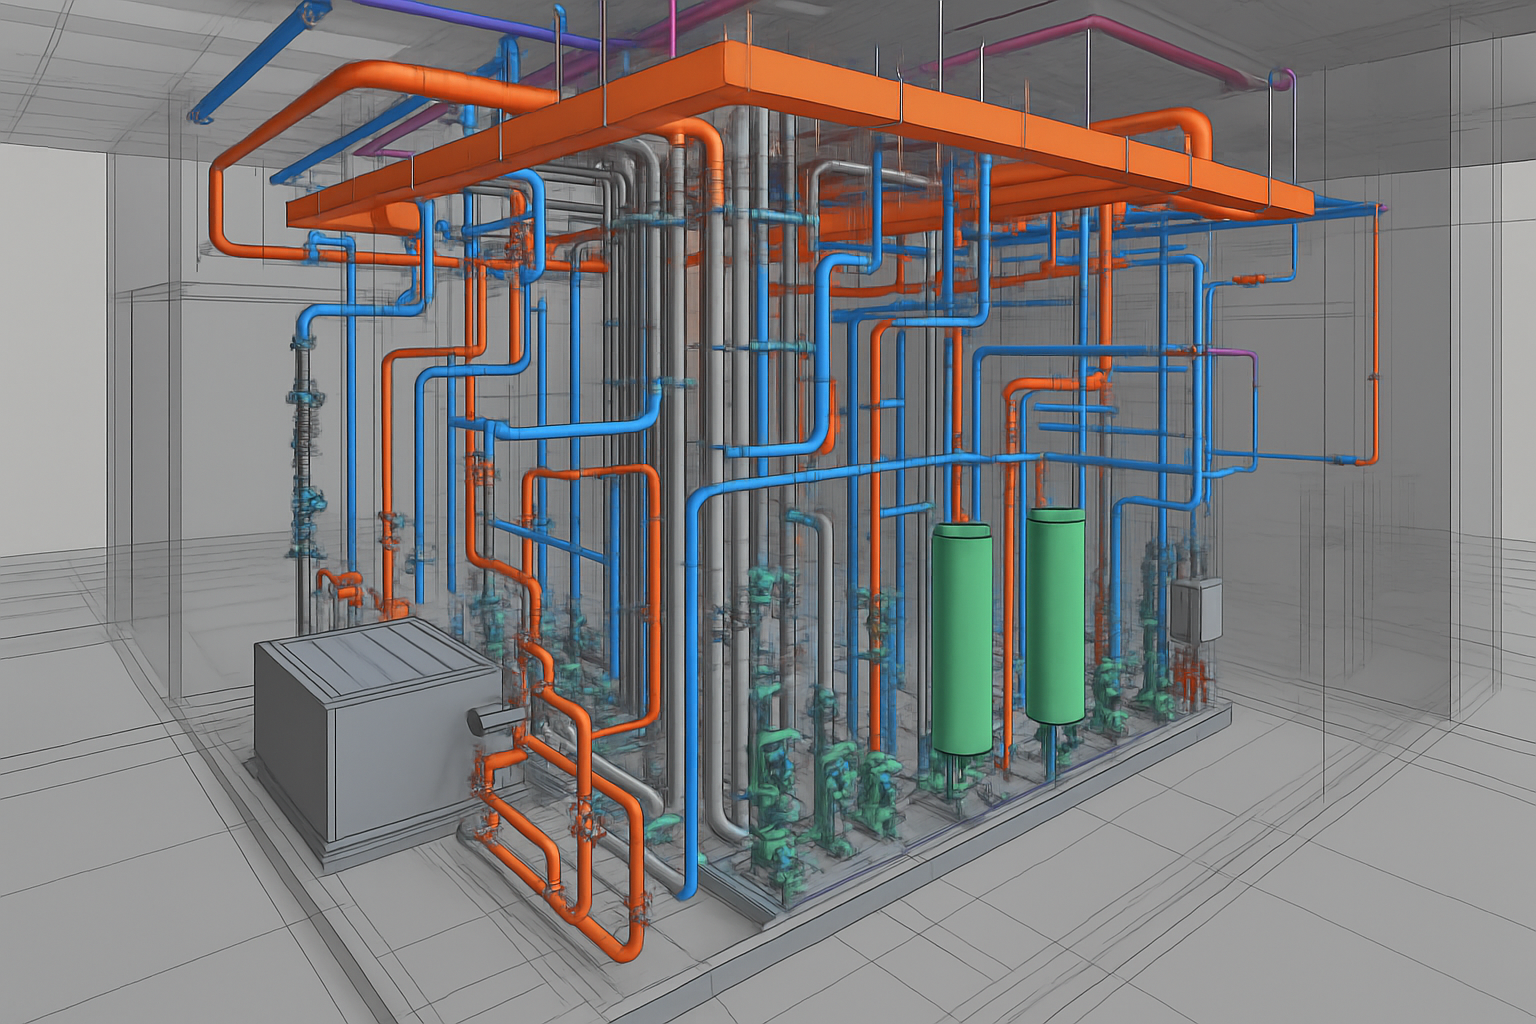
Task: Click the right green cylindrical tank
Action: coord(1055,615)
